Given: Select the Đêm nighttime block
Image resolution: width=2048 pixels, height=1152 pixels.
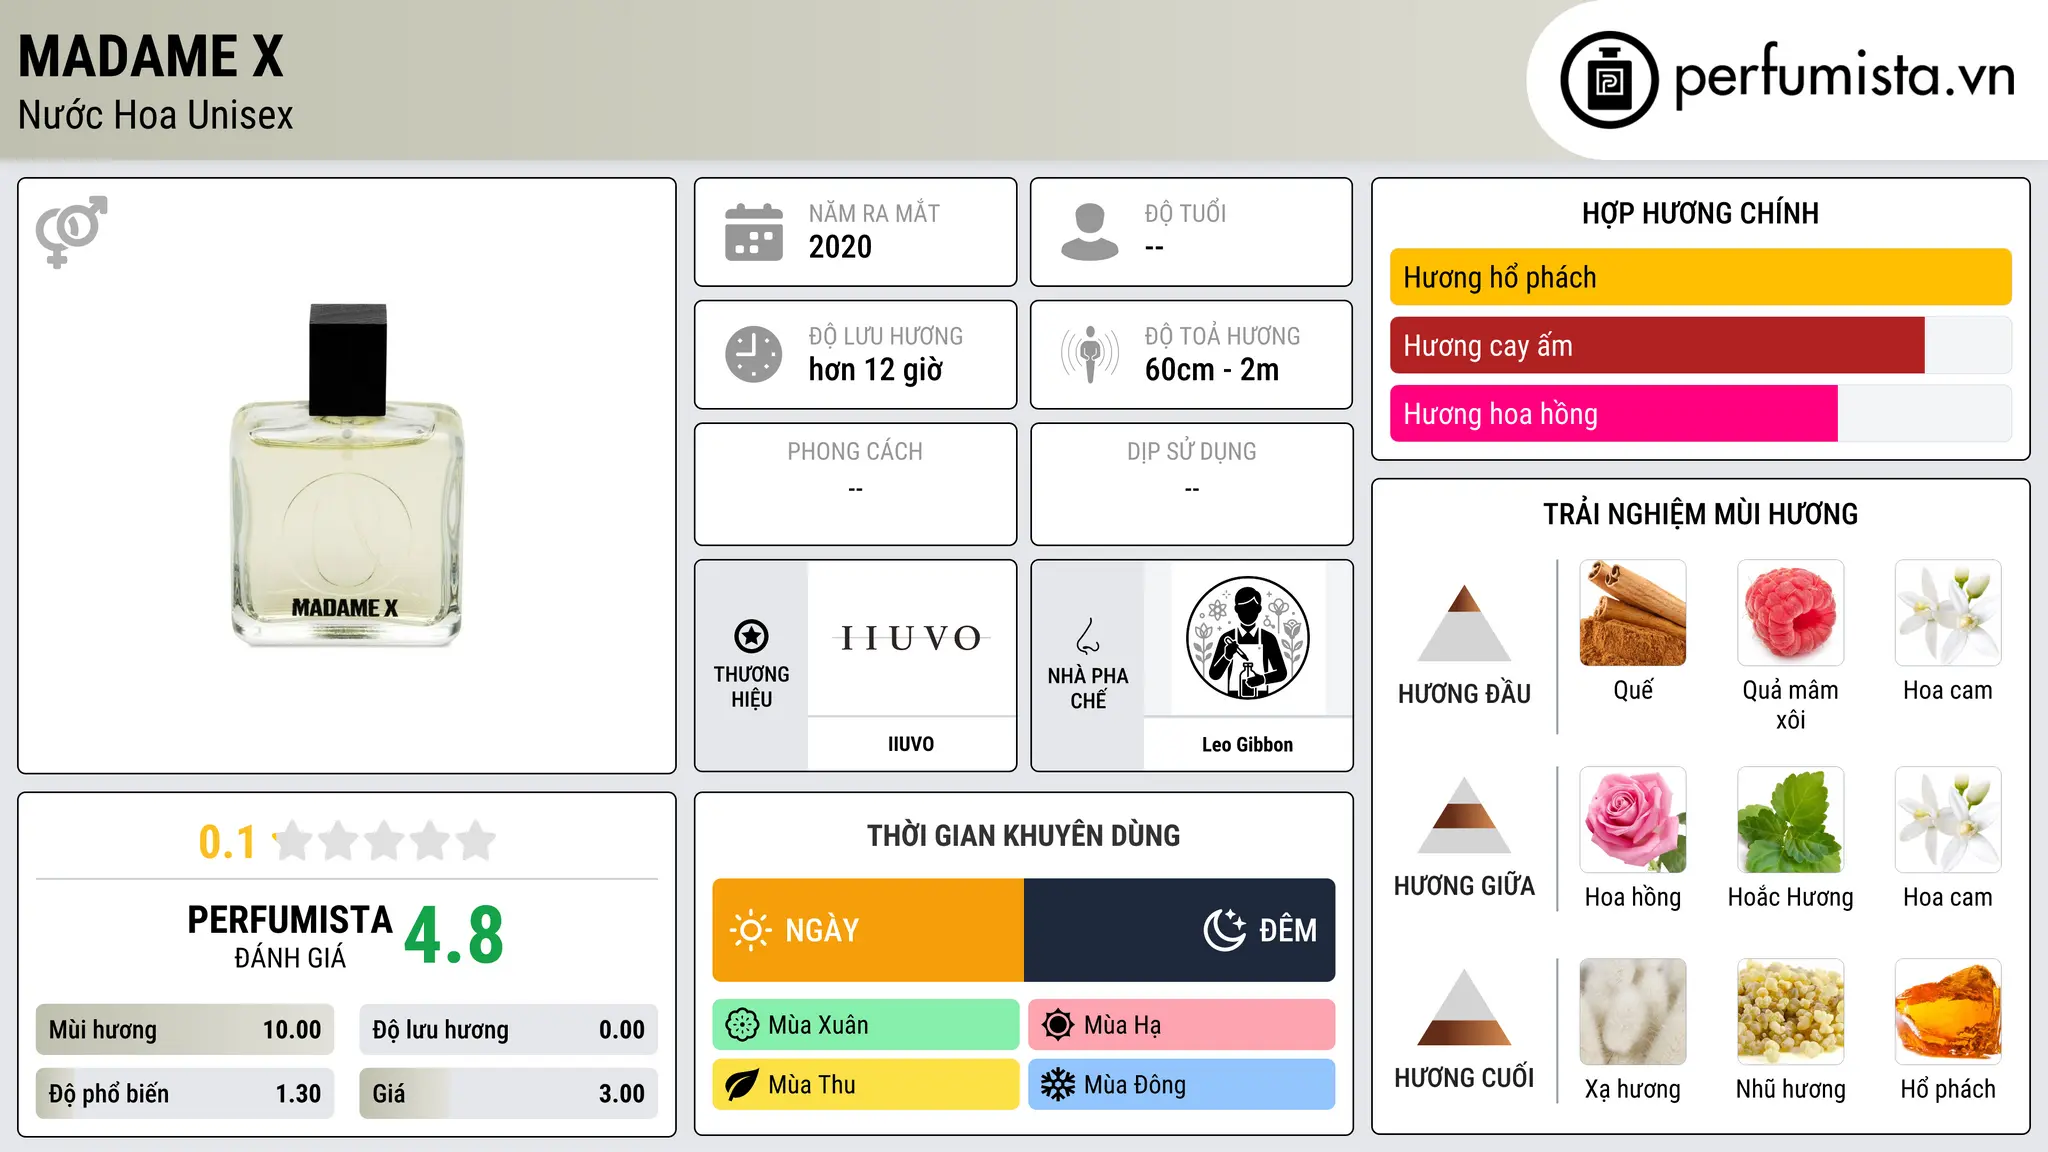Looking at the screenshot, I should pos(1180,930).
